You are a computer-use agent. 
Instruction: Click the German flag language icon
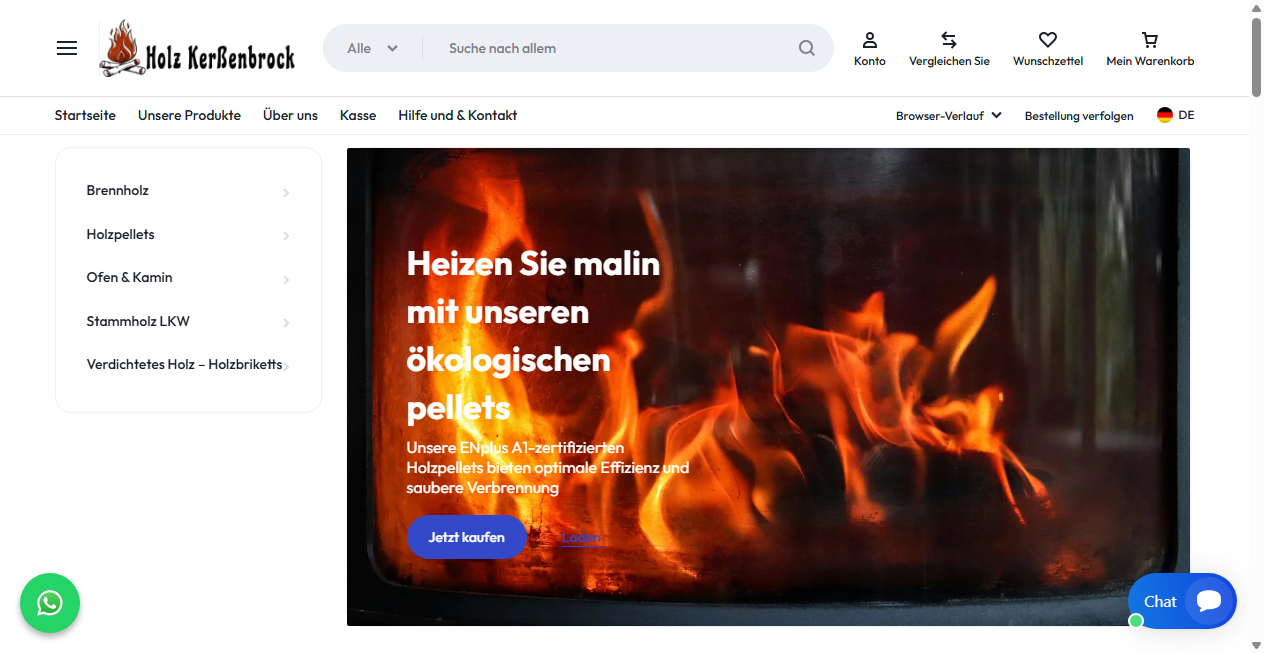pyautogui.click(x=1164, y=114)
